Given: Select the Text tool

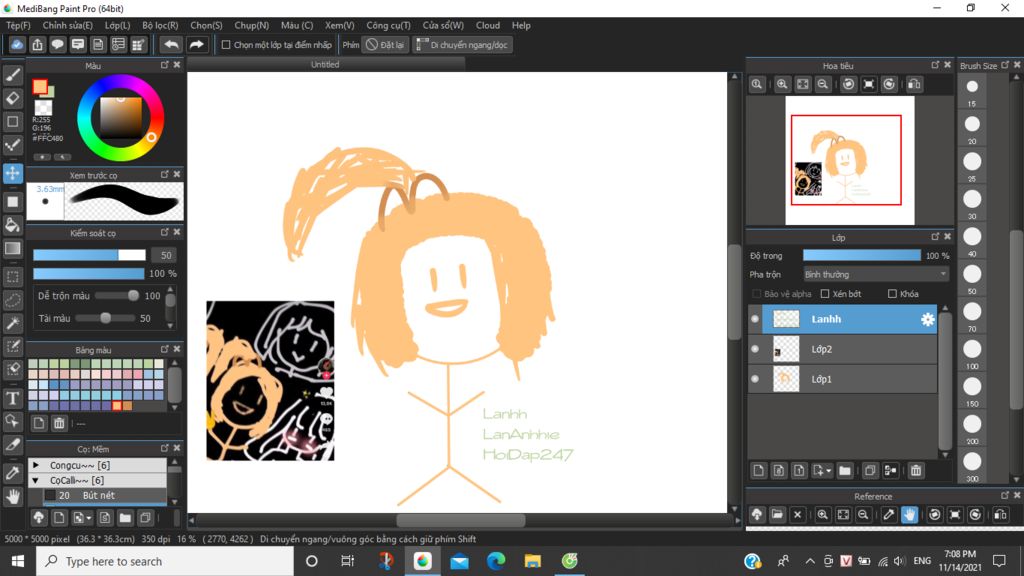Looking at the screenshot, I should [x=13, y=399].
